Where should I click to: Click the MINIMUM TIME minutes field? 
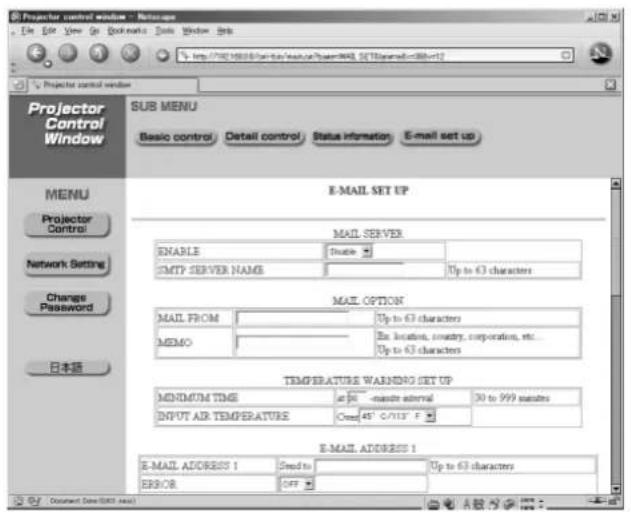click(x=357, y=398)
